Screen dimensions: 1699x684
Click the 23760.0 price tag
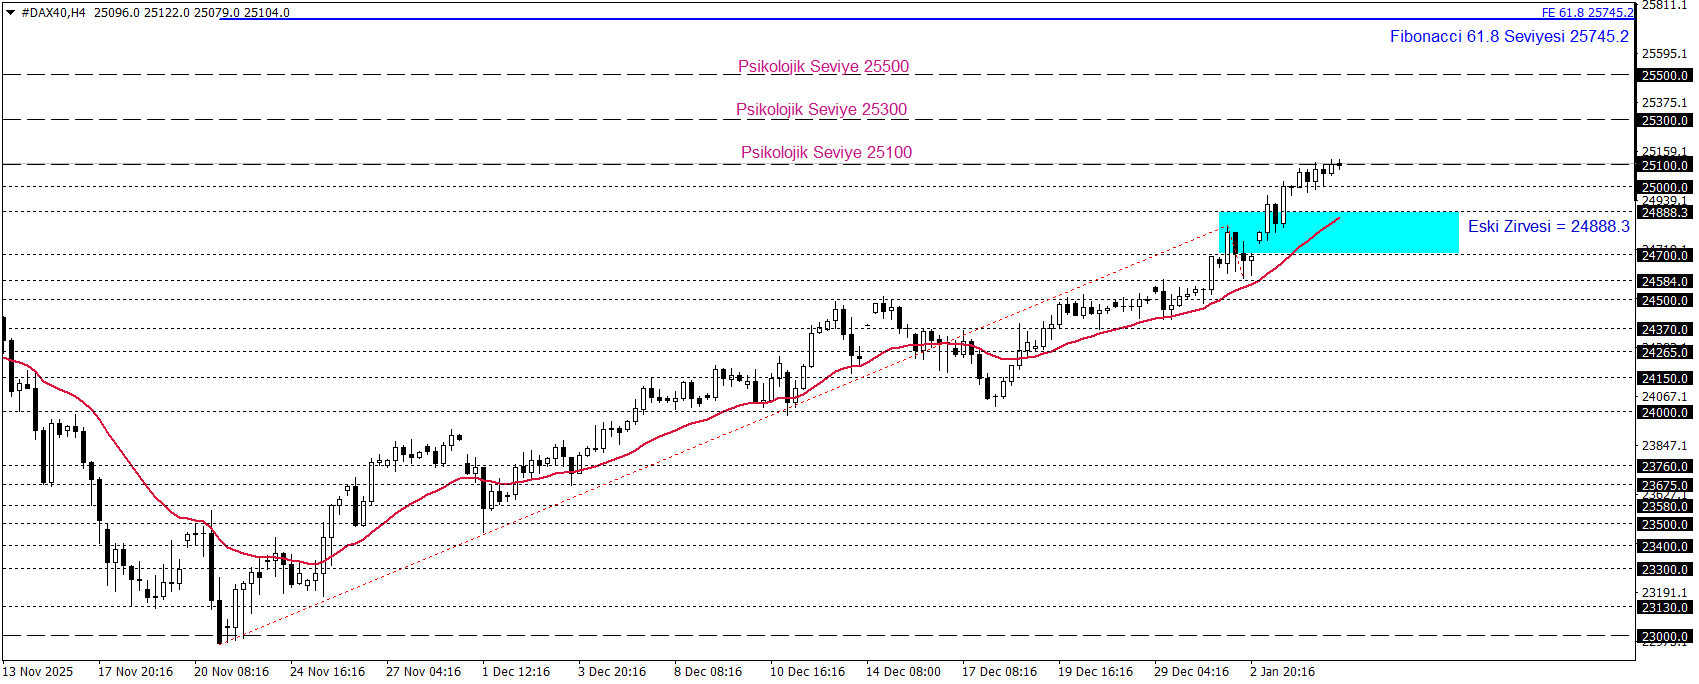(x=1665, y=466)
